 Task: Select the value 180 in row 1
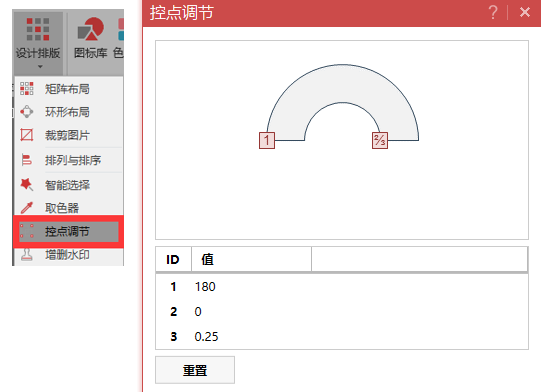(205, 287)
